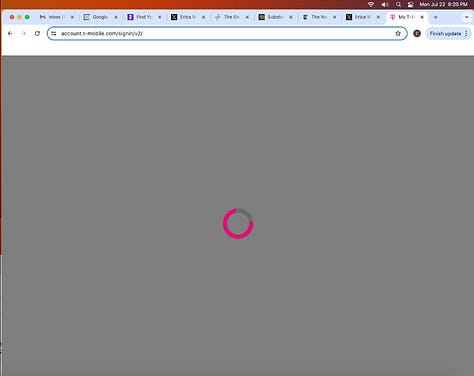Screen dimensions: 474x376
Task: Switch to the Find Yo tab
Action: pos(143,17)
